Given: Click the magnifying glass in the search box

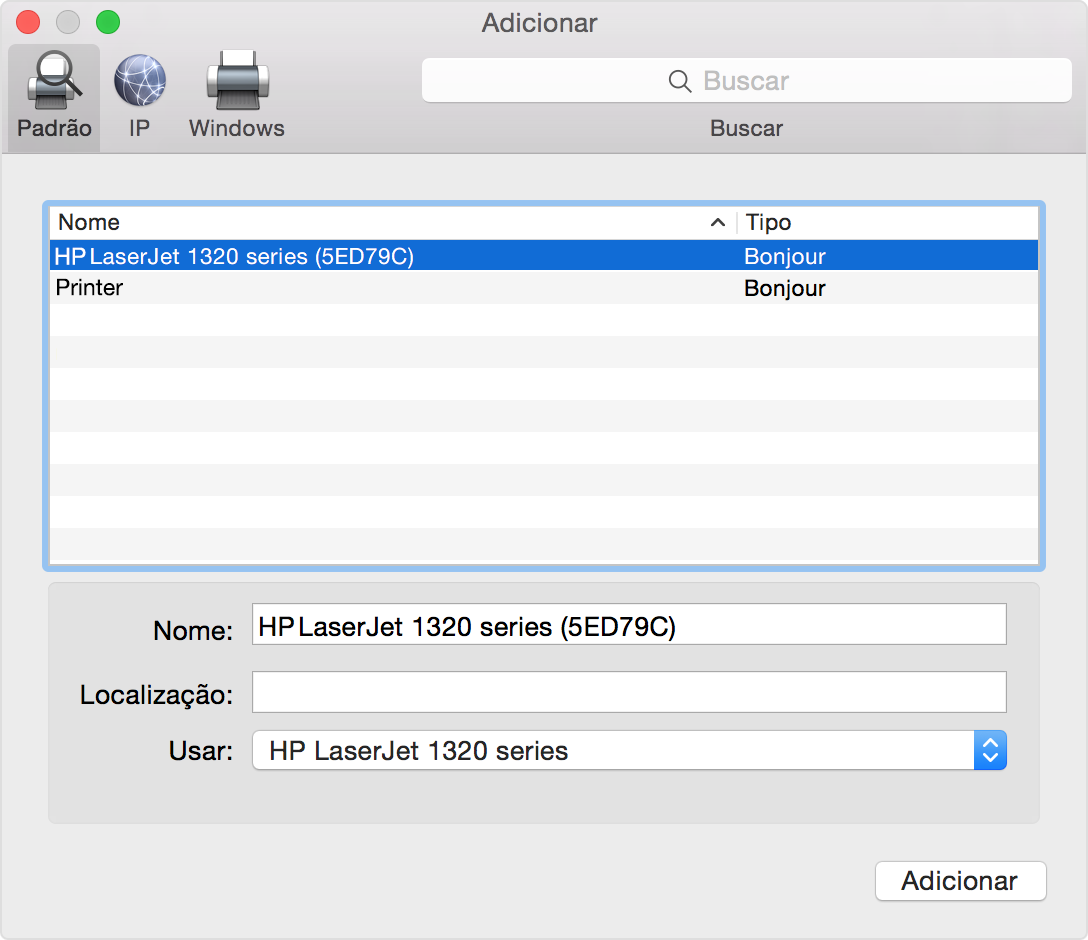Looking at the screenshot, I should point(680,81).
